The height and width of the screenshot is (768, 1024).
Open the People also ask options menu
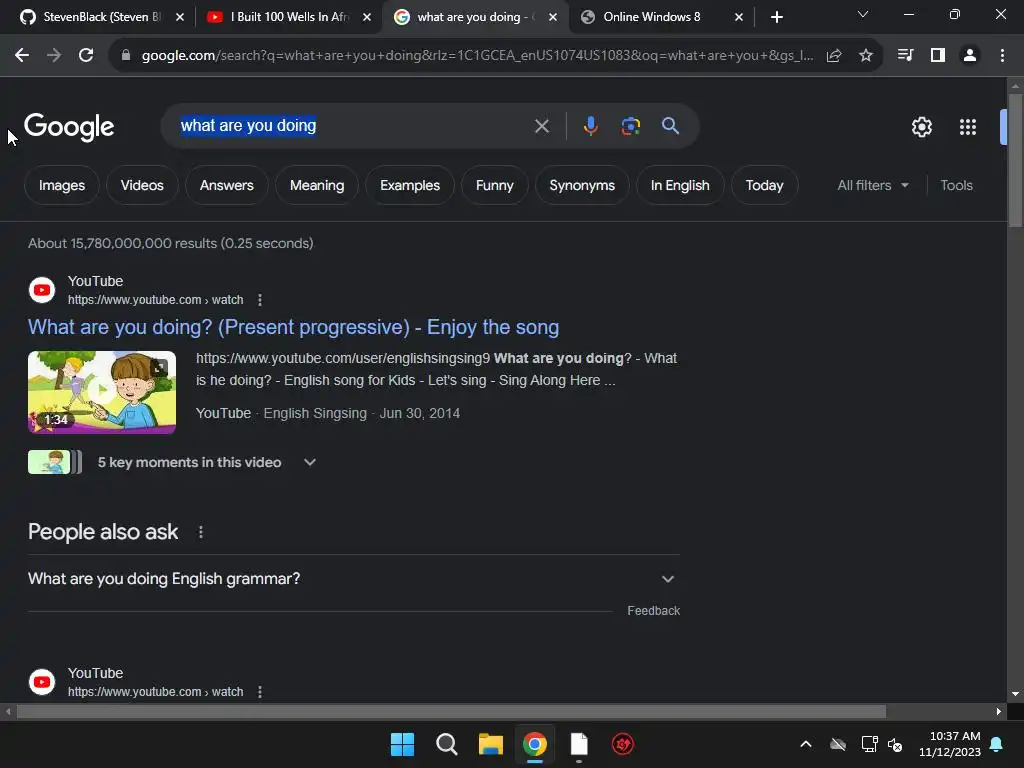click(201, 532)
